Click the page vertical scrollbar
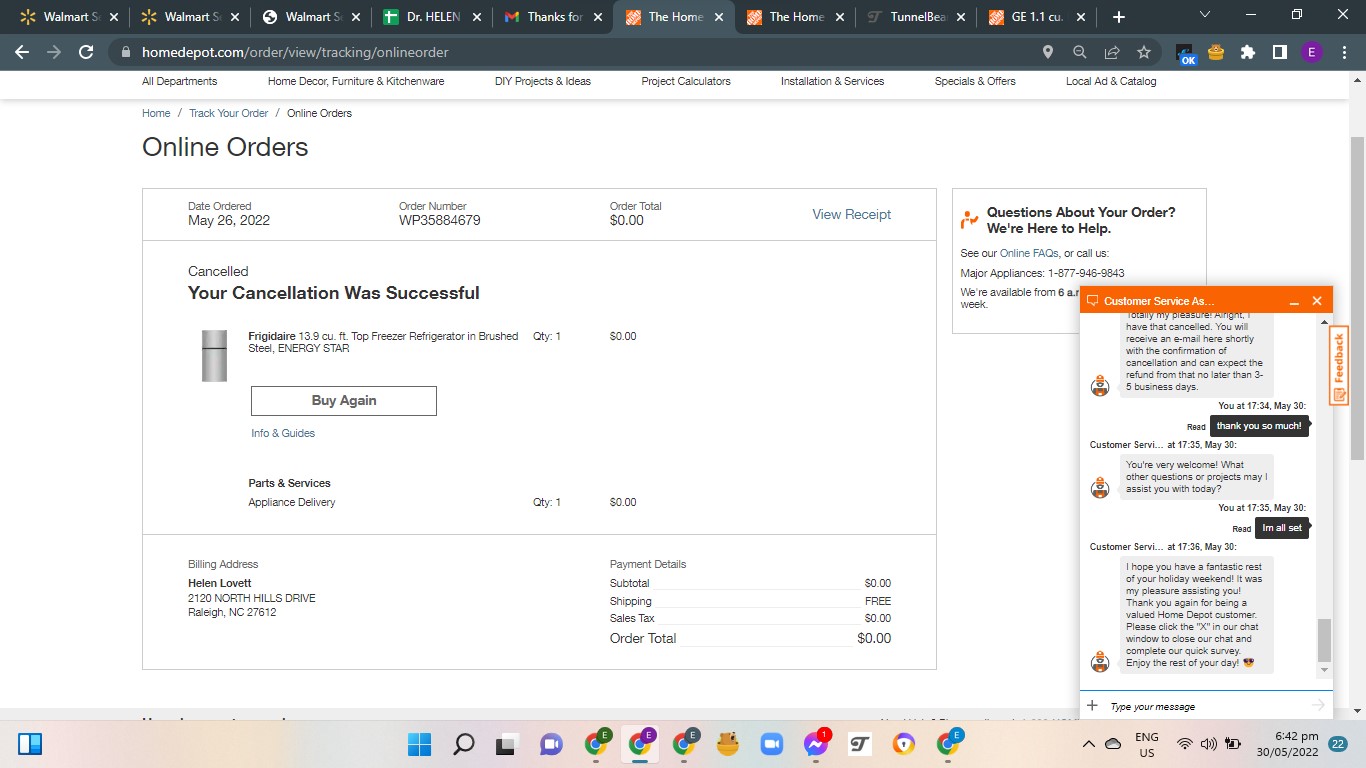 [x=1357, y=300]
